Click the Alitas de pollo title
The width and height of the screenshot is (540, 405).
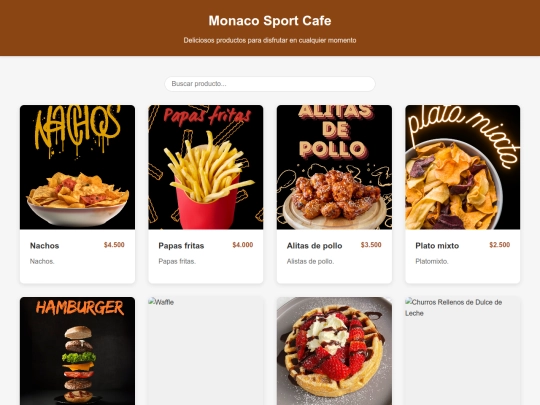314,246
